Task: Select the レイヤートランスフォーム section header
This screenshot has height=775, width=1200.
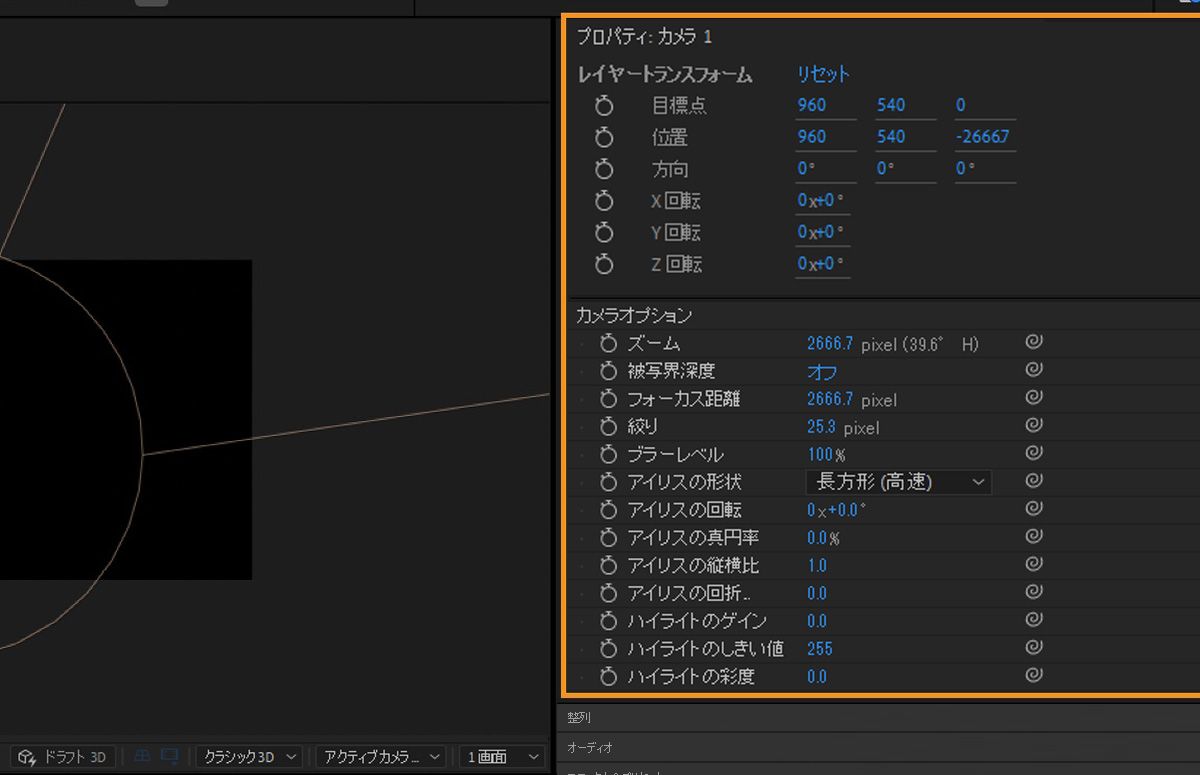Action: 665,75
